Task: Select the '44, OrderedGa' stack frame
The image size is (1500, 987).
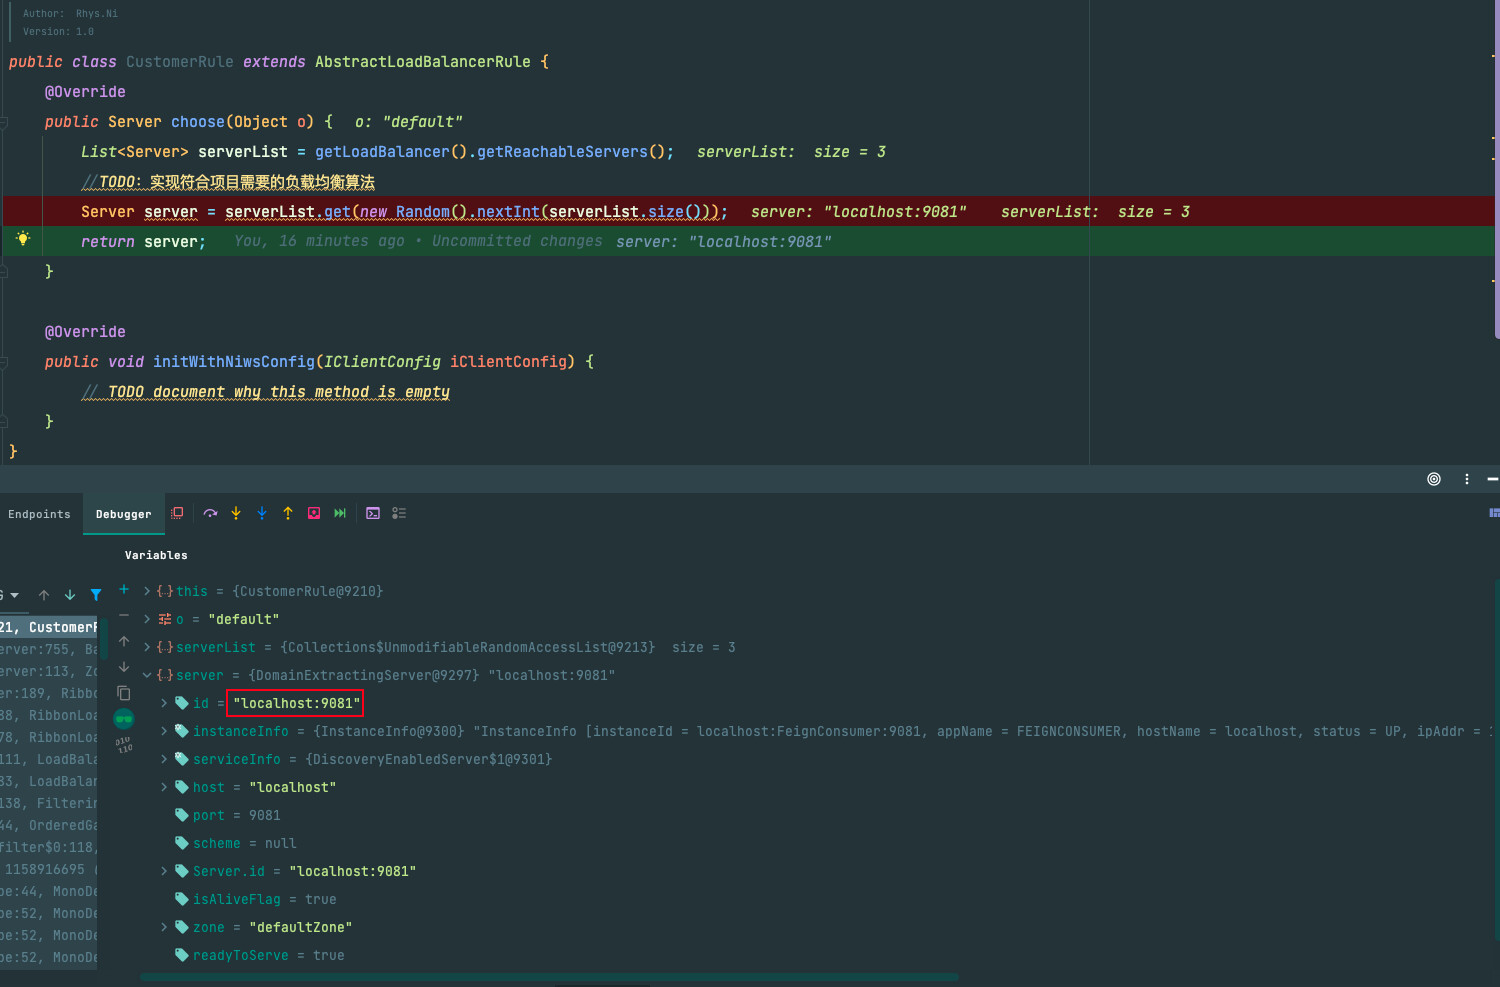Action: [49, 825]
